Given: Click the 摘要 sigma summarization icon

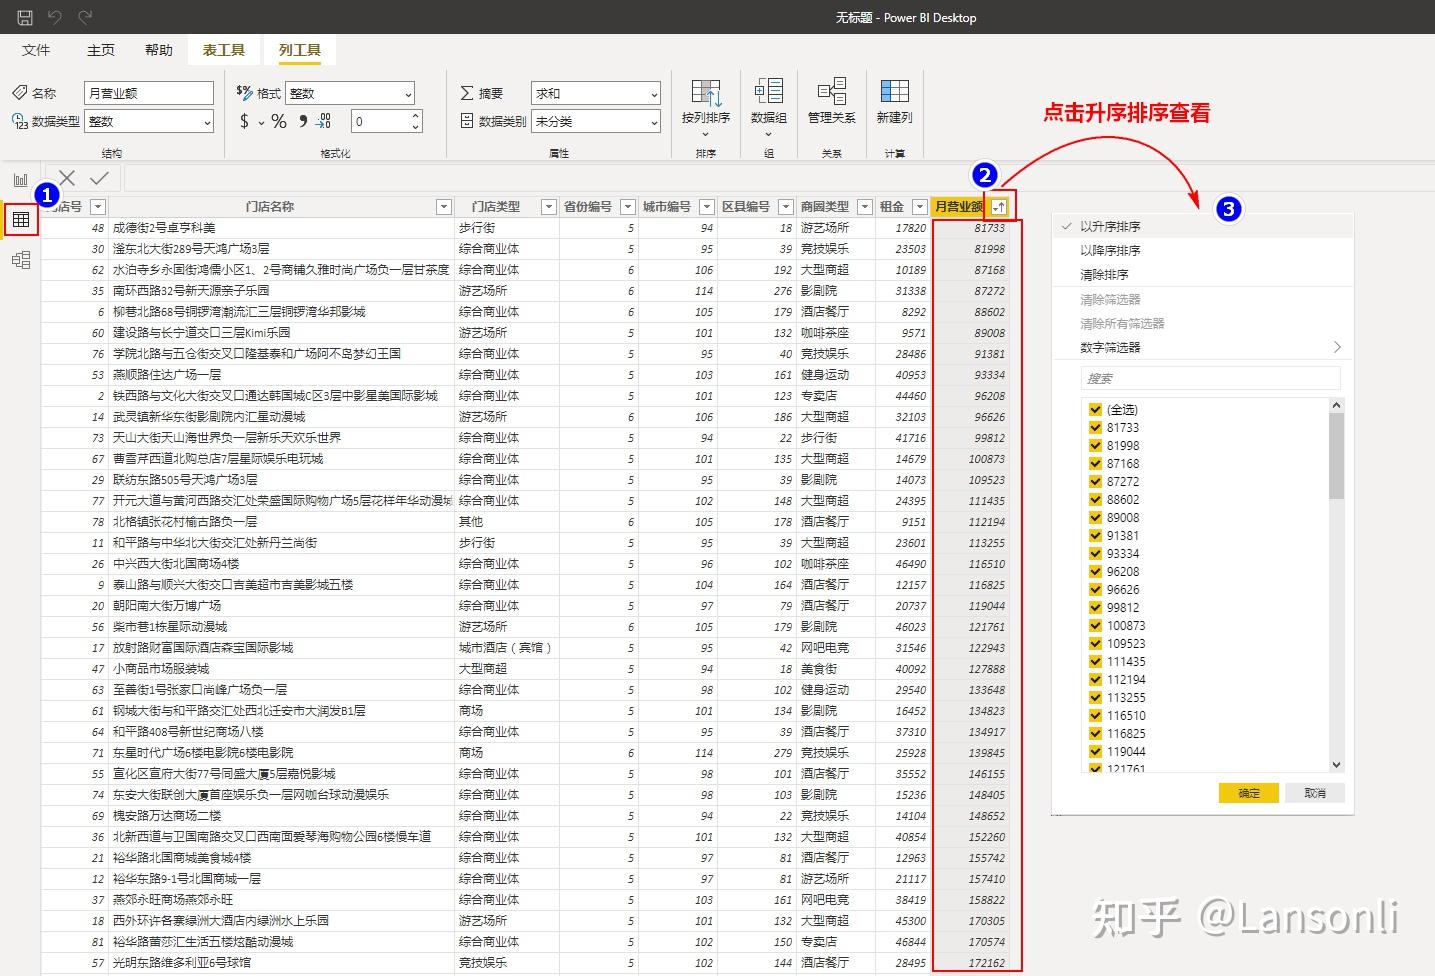Looking at the screenshot, I should 467,93.
